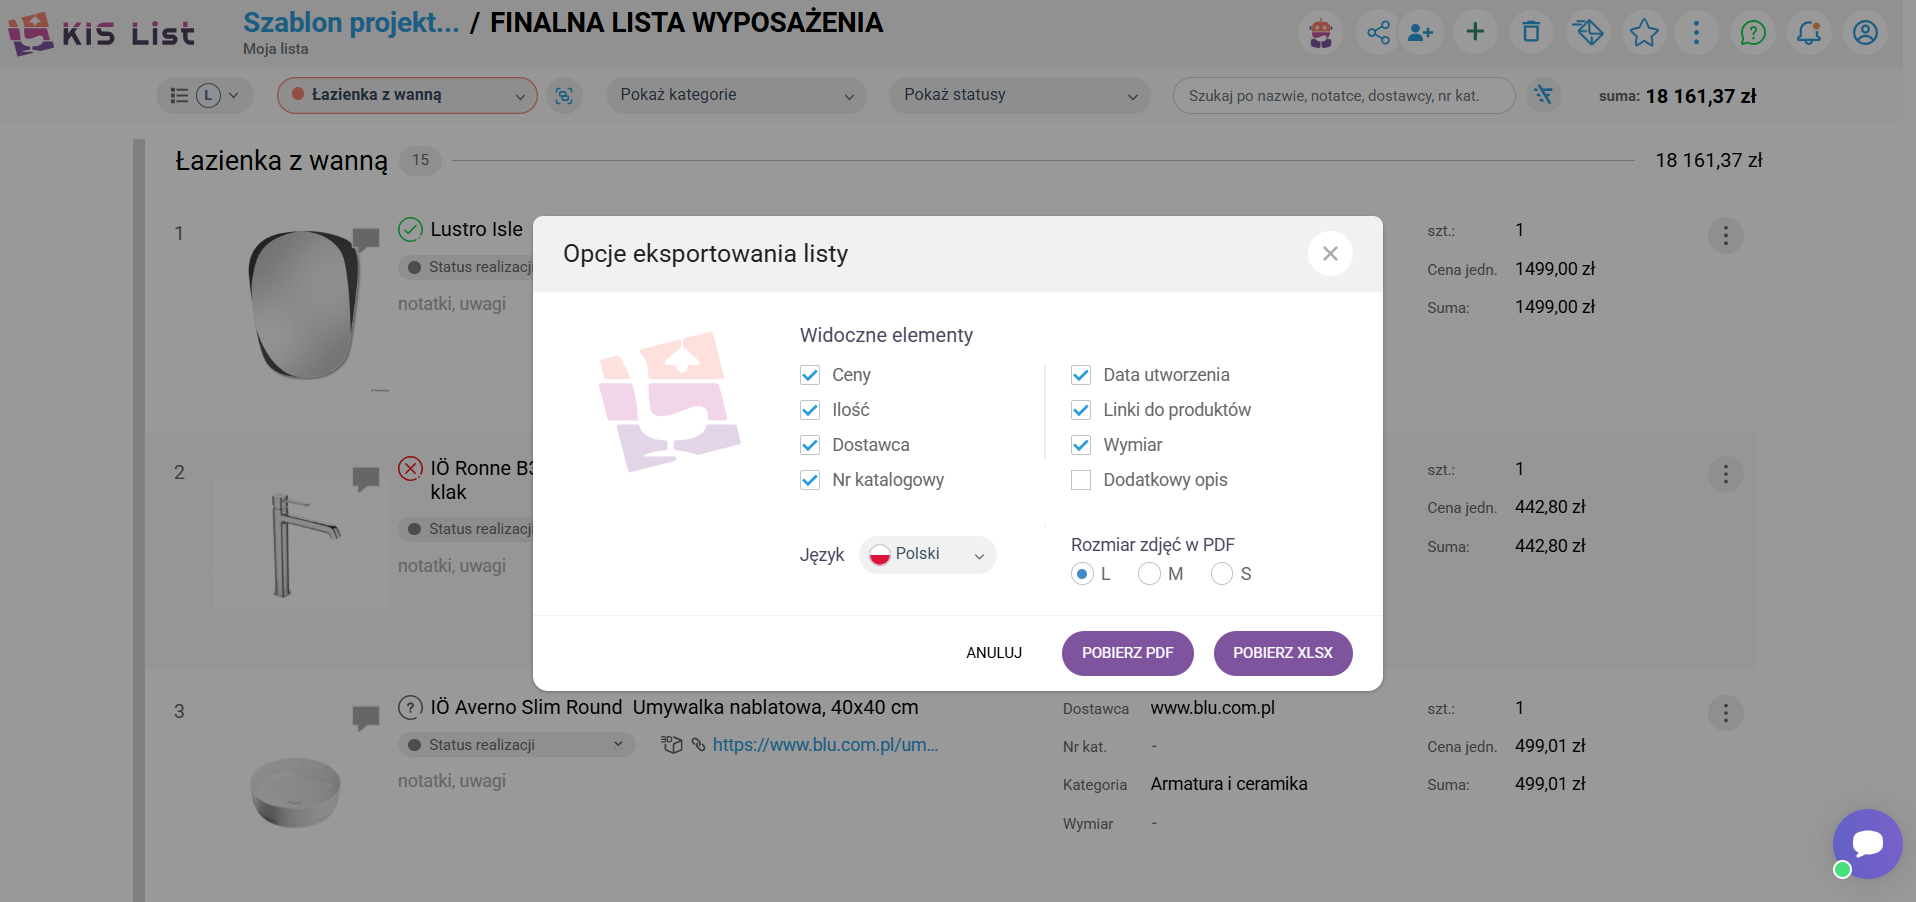Enable the Dodatkowy opis checkbox

1080,480
